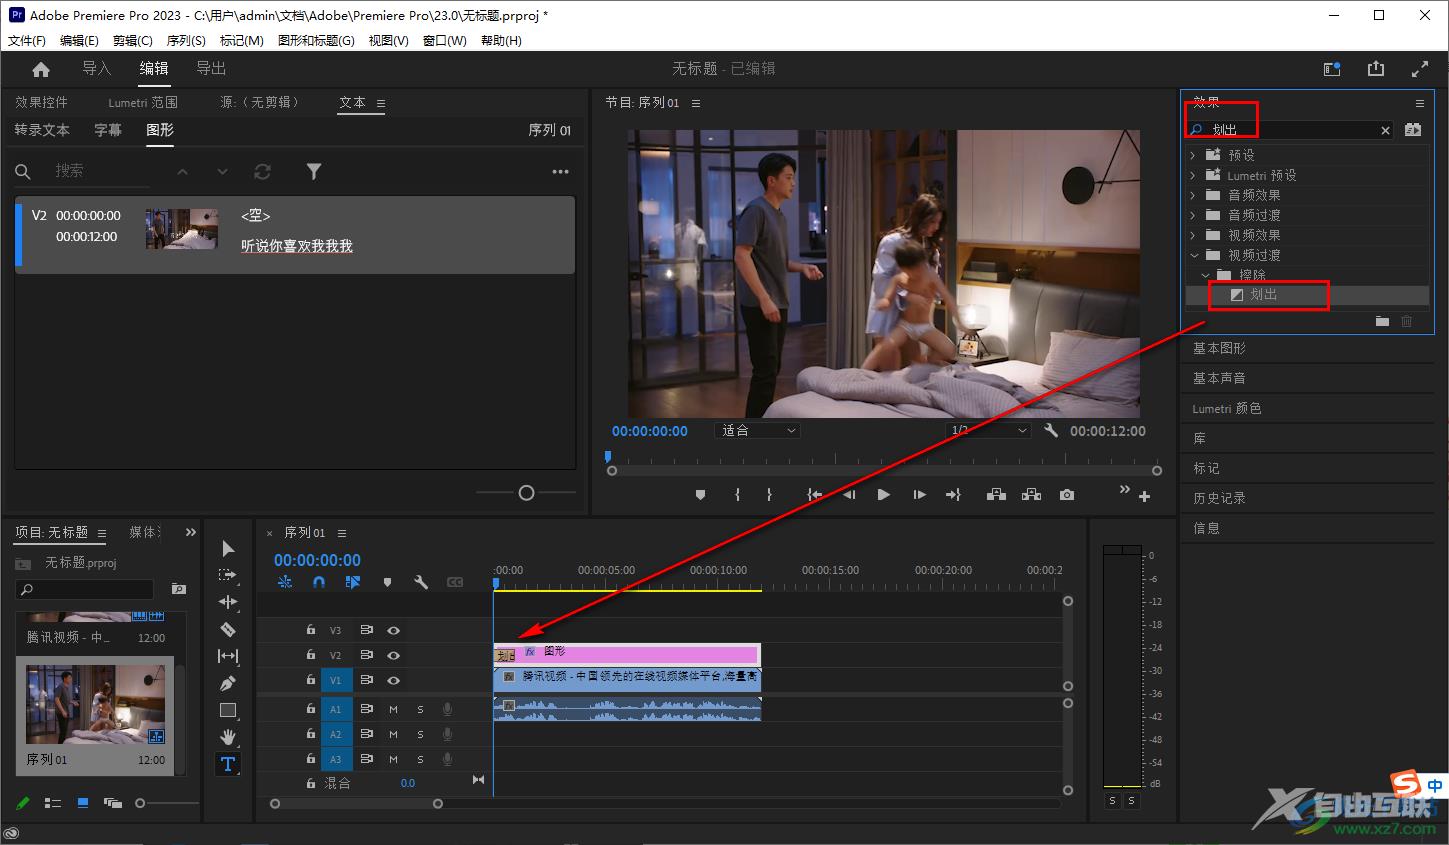Clear the effects search field
This screenshot has height=845, width=1449.
pyautogui.click(x=1385, y=130)
